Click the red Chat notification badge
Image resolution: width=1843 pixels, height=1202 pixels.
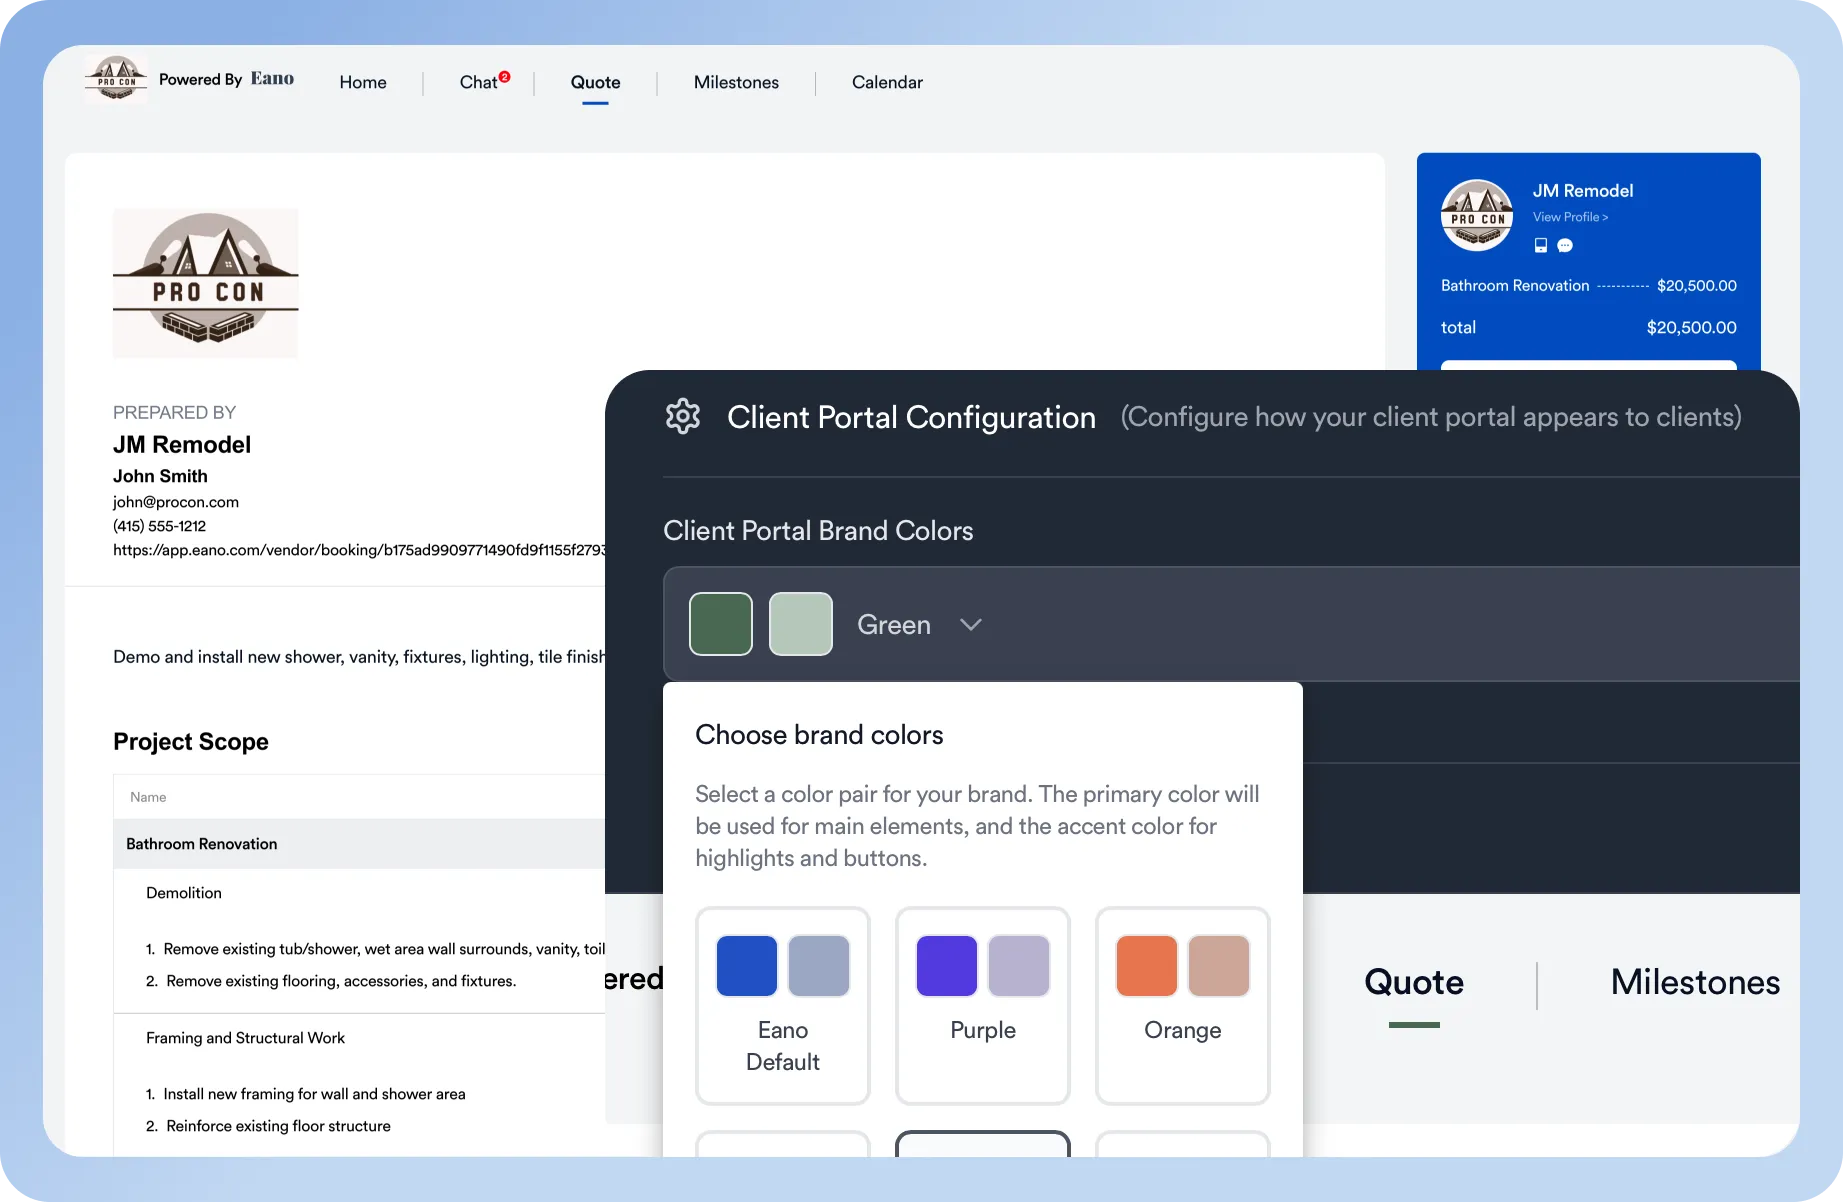pos(505,76)
